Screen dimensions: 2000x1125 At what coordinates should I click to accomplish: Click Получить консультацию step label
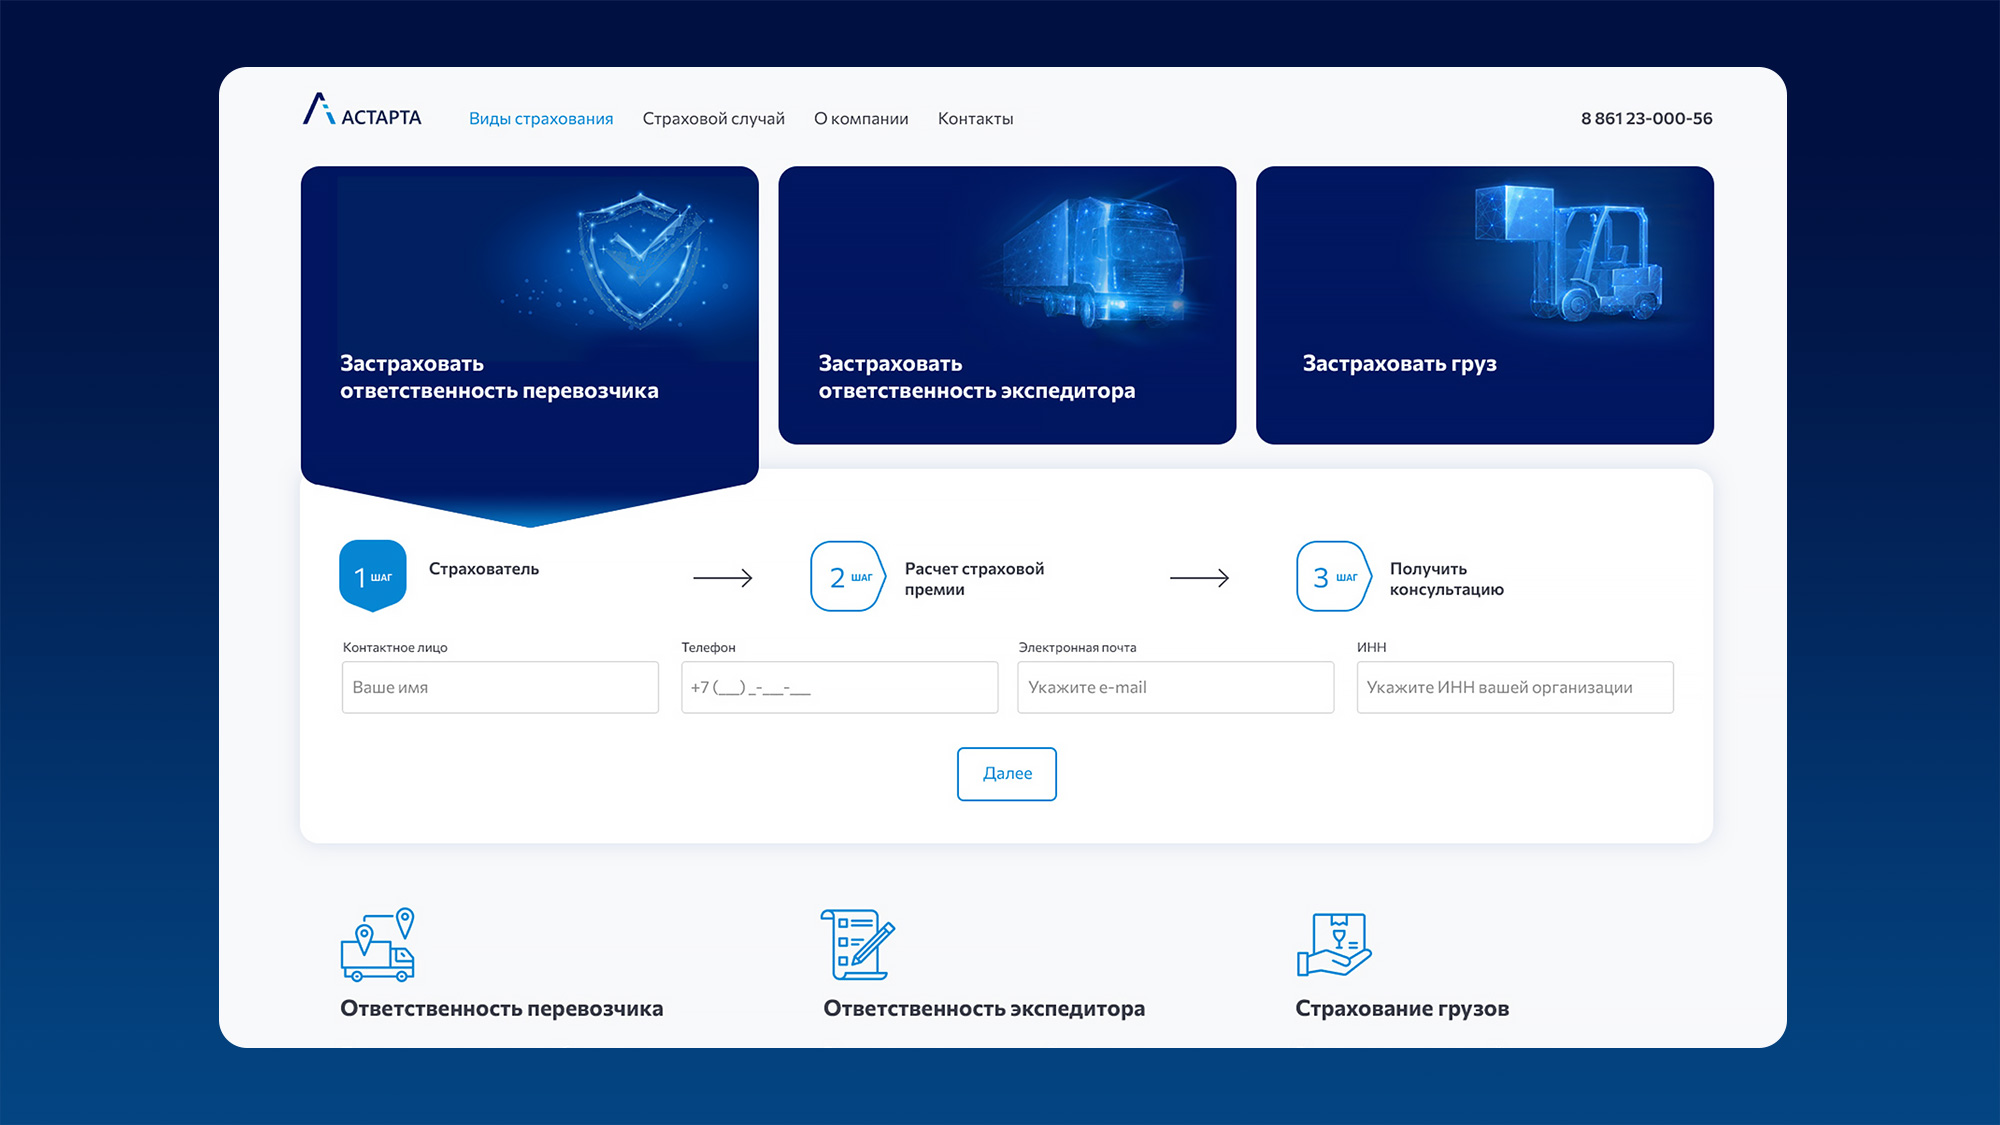[1446, 579]
